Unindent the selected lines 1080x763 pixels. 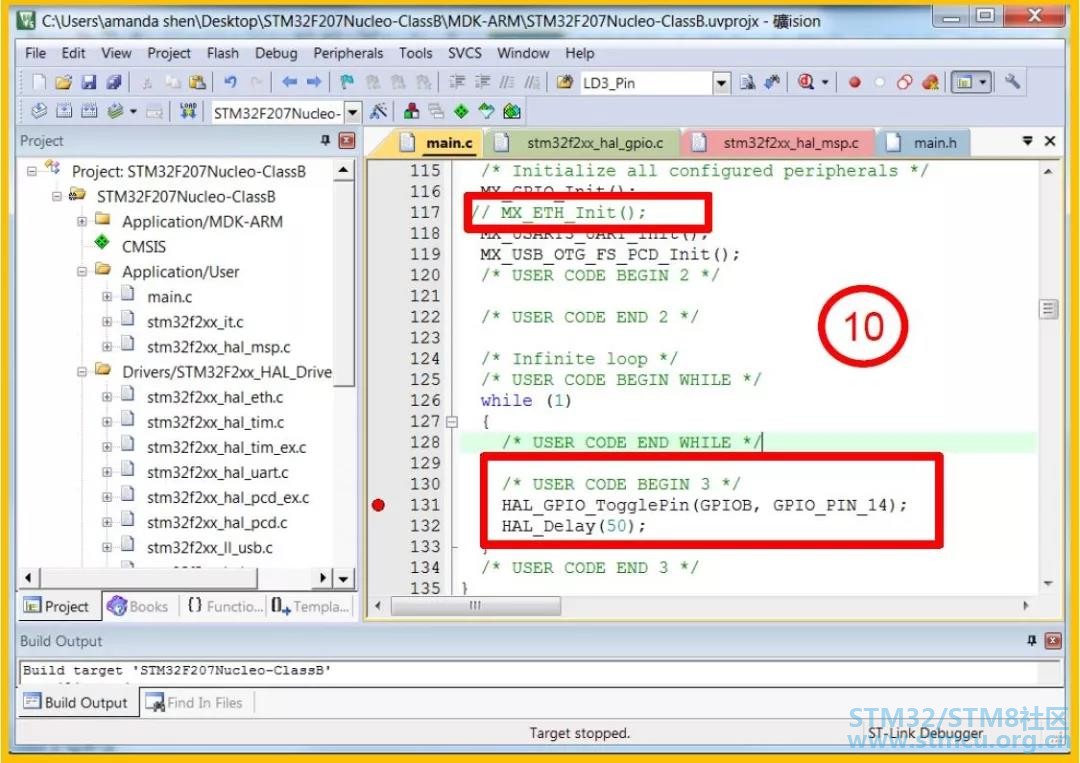(481, 83)
